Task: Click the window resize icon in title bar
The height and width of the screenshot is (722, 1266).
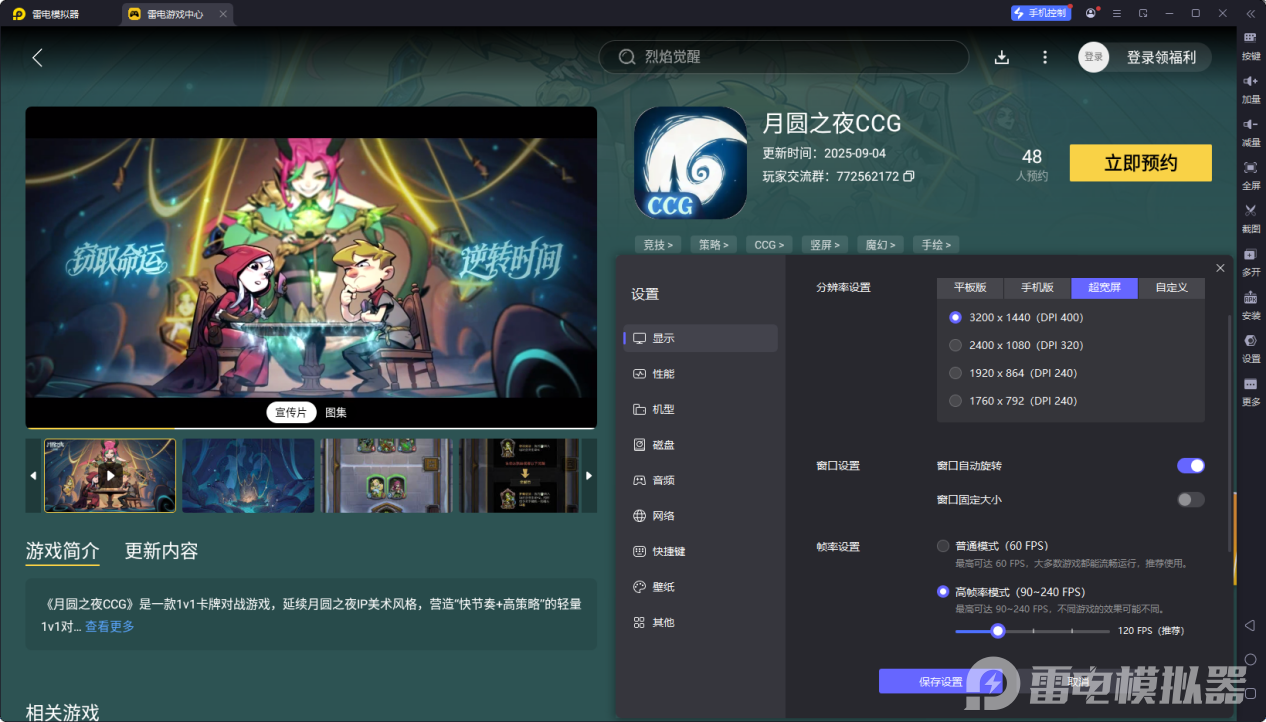Action: click(1143, 13)
